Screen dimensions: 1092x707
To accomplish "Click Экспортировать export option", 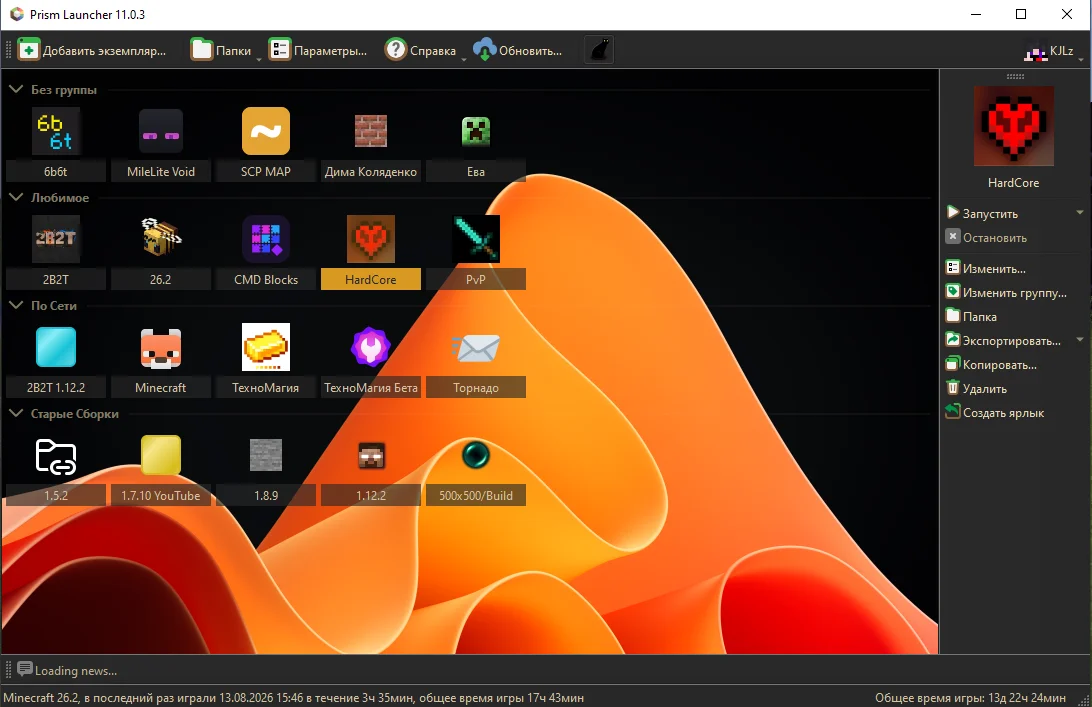I will 1004,341.
